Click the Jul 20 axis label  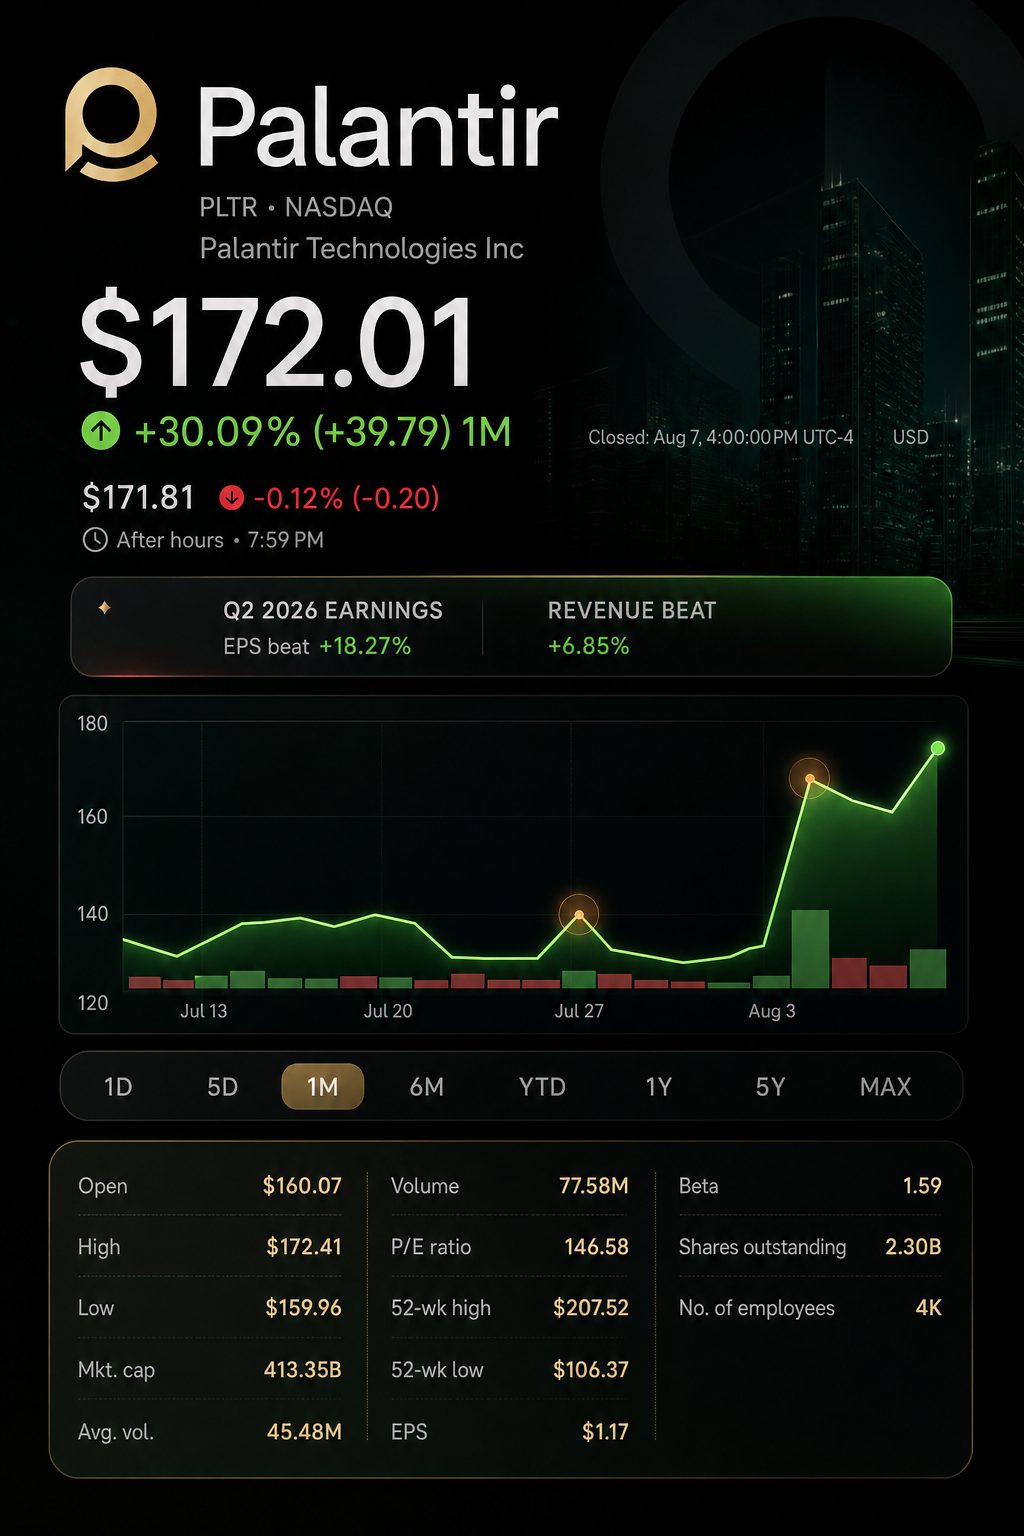tap(388, 1011)
